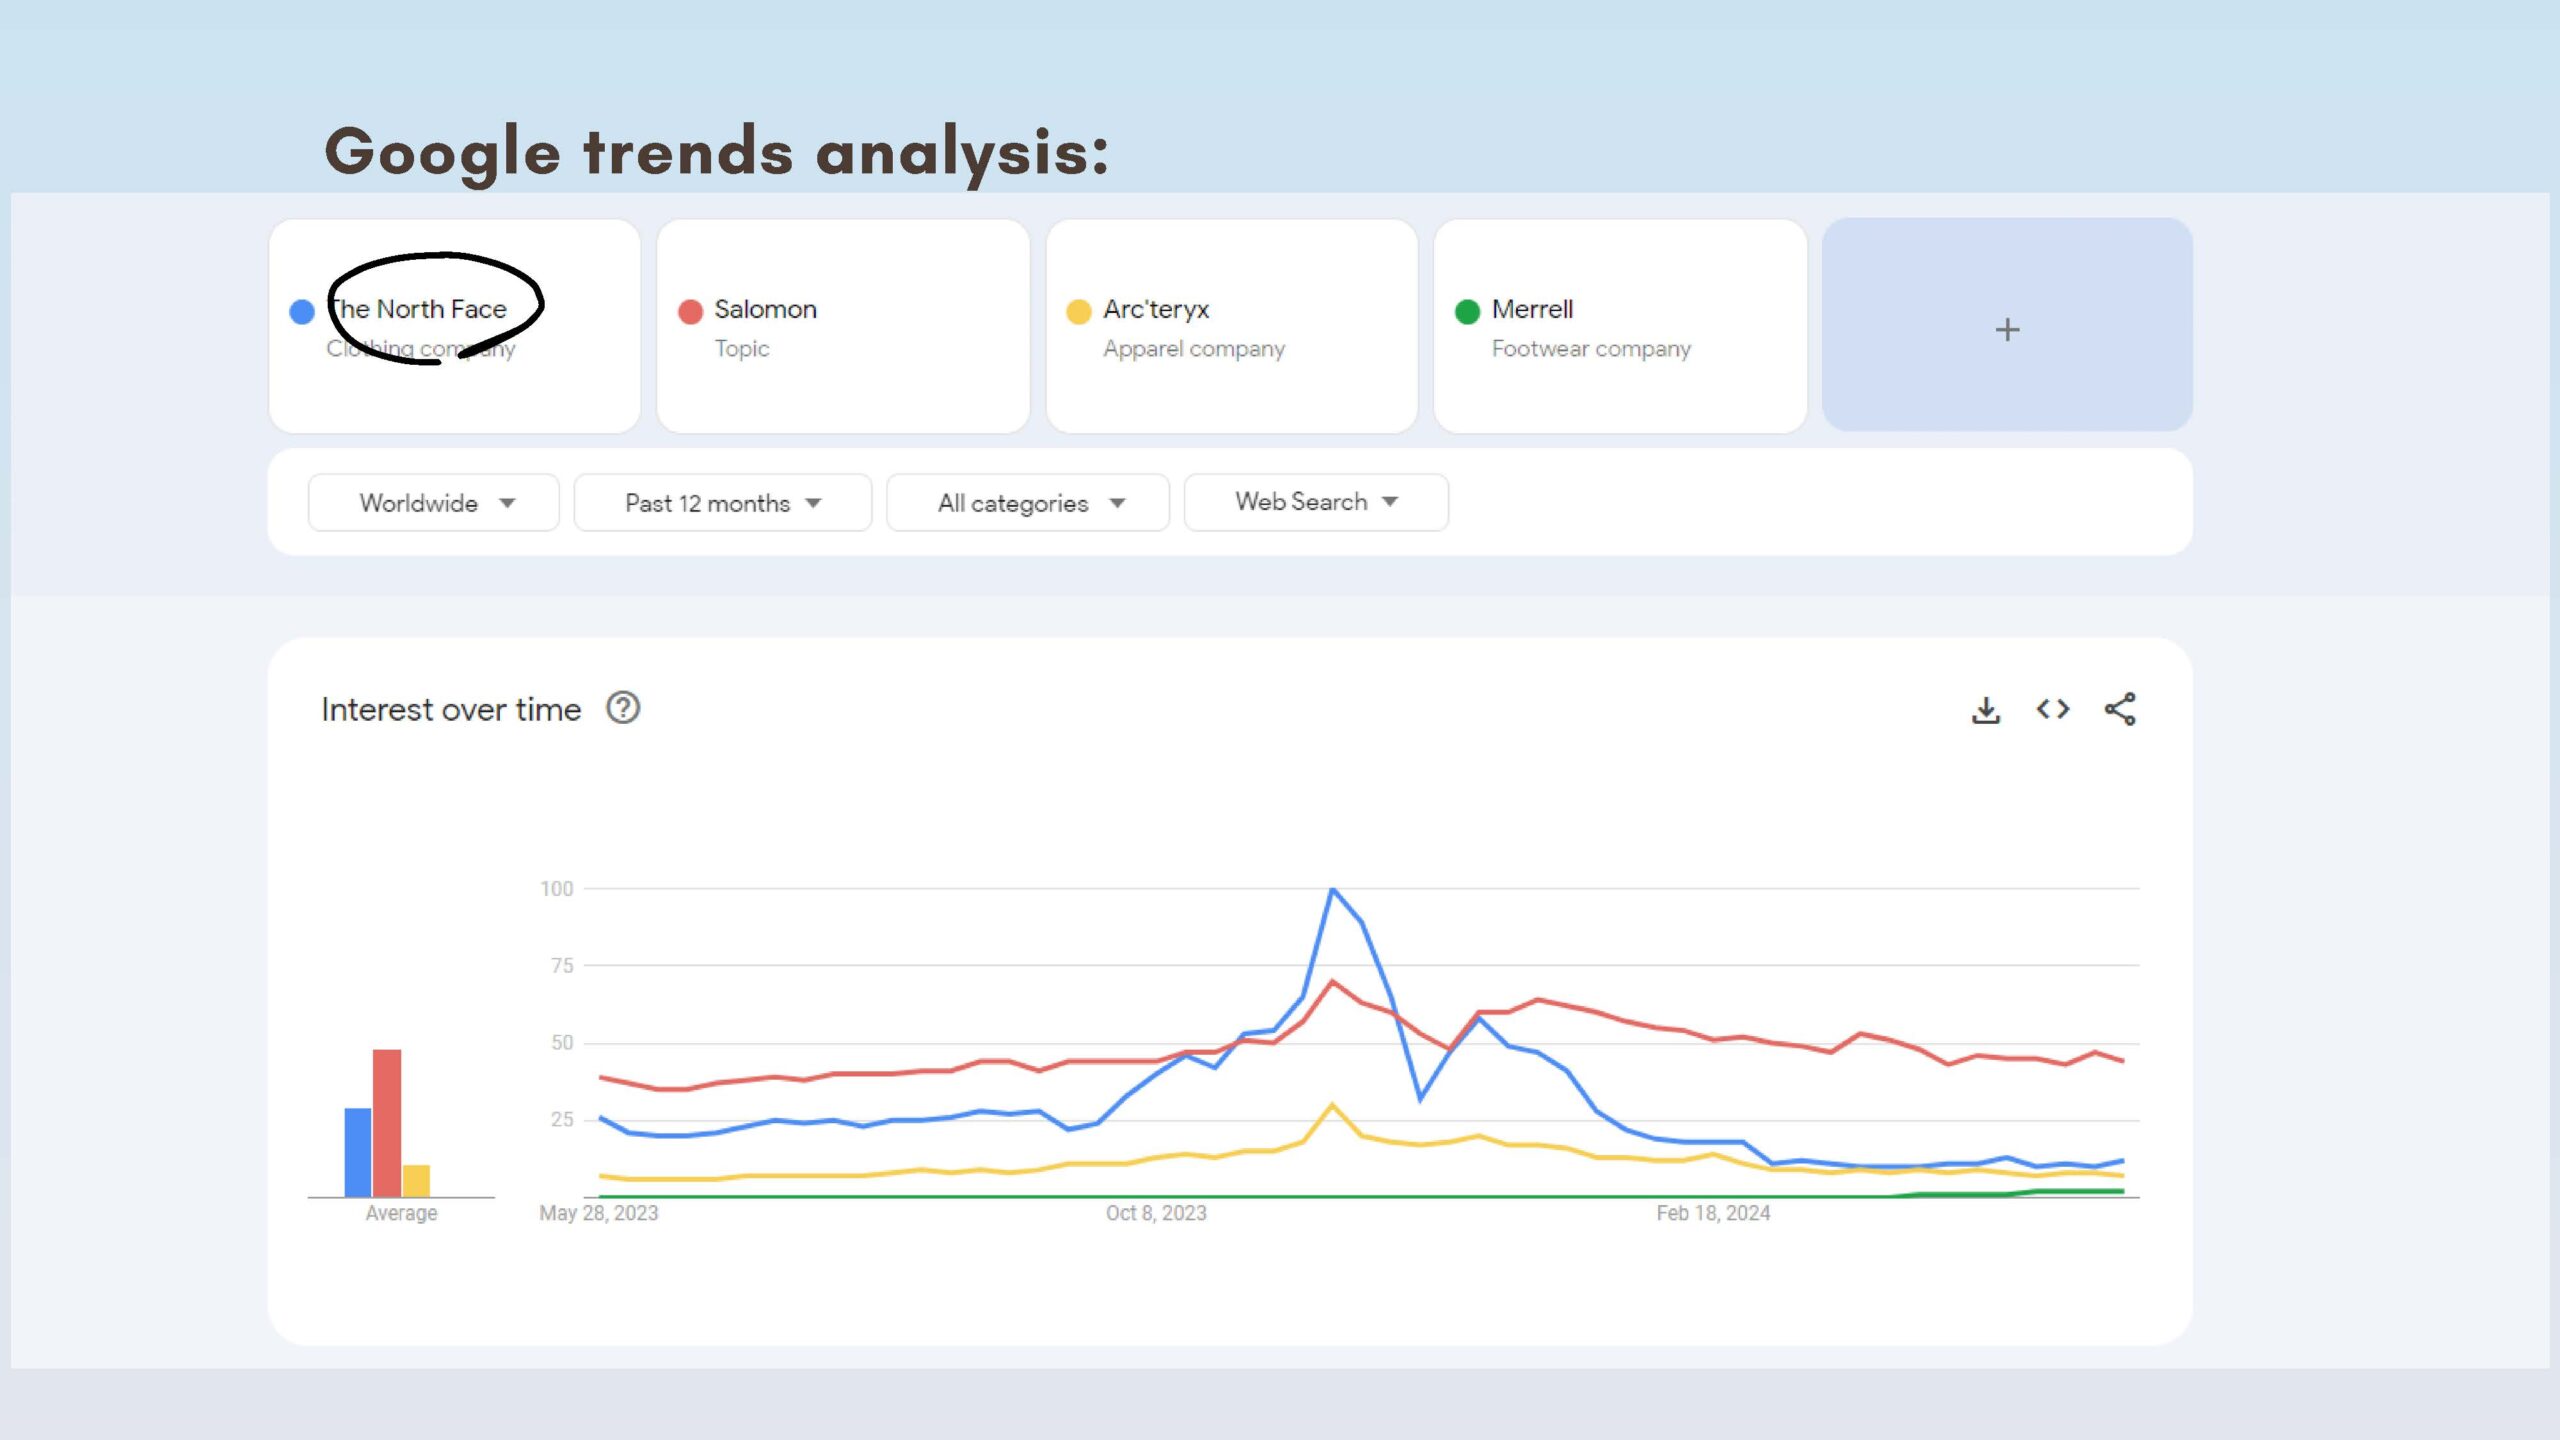Click the Average label under bars

[x=401, y=1213]
